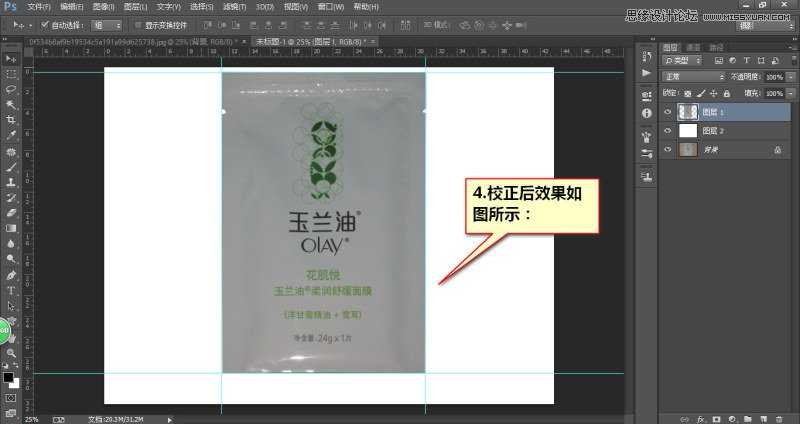Screen dimensions: 800x424
Task: Select the Zoom magnifier tool
Action: click(x=11, y=353)
